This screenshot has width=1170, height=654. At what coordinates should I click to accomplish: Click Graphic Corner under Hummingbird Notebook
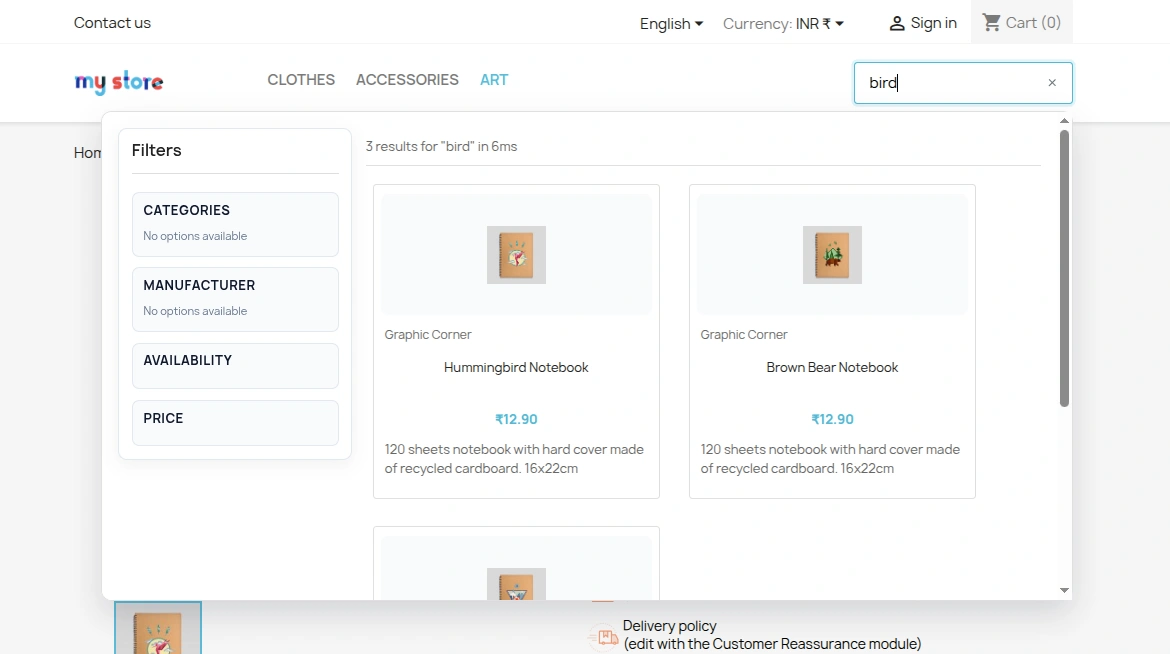(428, 334)
